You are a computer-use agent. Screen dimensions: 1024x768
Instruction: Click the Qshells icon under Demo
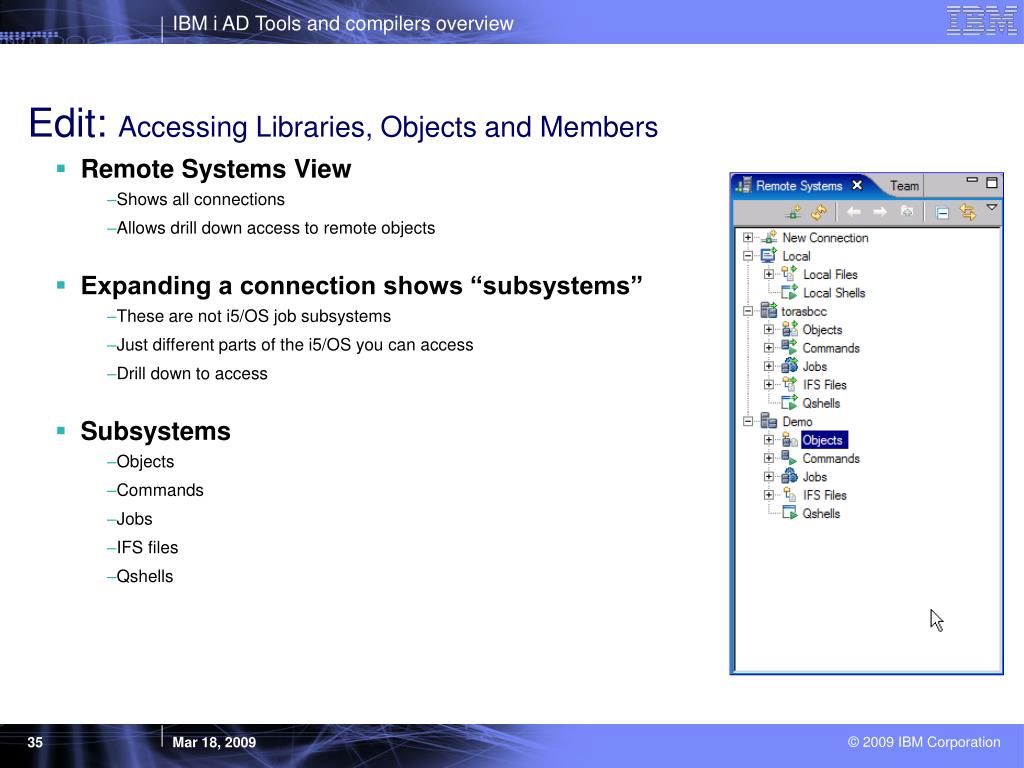tap(790, 513)
